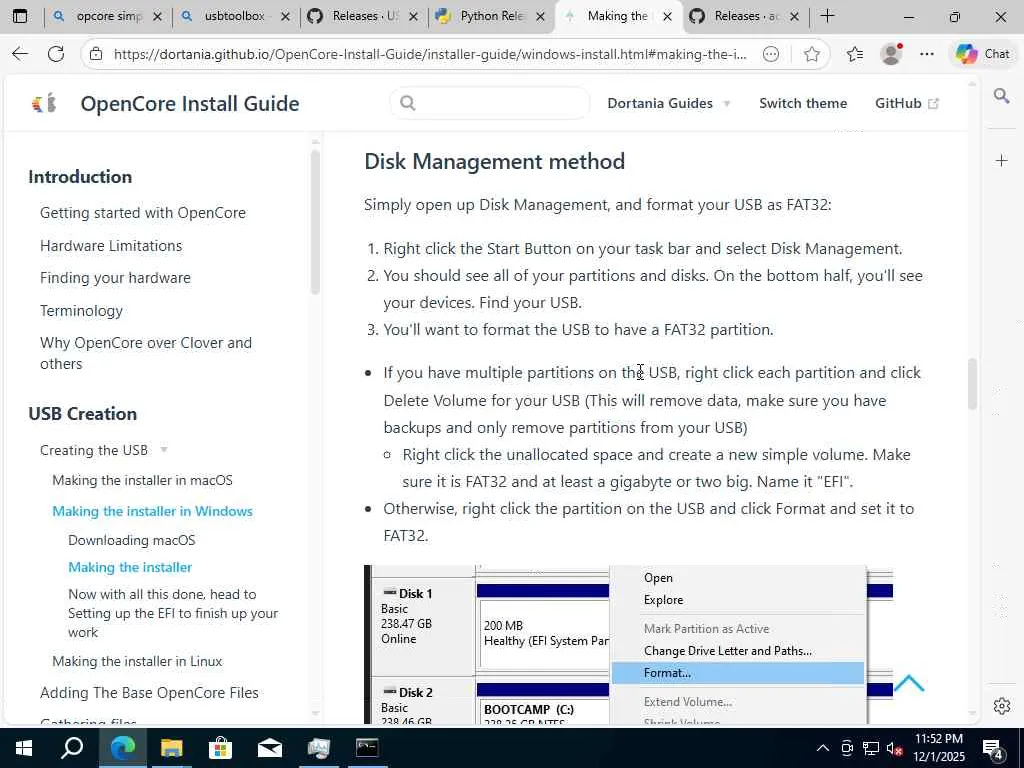Image resolution: width=1024 pixels, height=768 pixels.
Task: Open the taskbar clock and date
Action: [x=938, y=748]
